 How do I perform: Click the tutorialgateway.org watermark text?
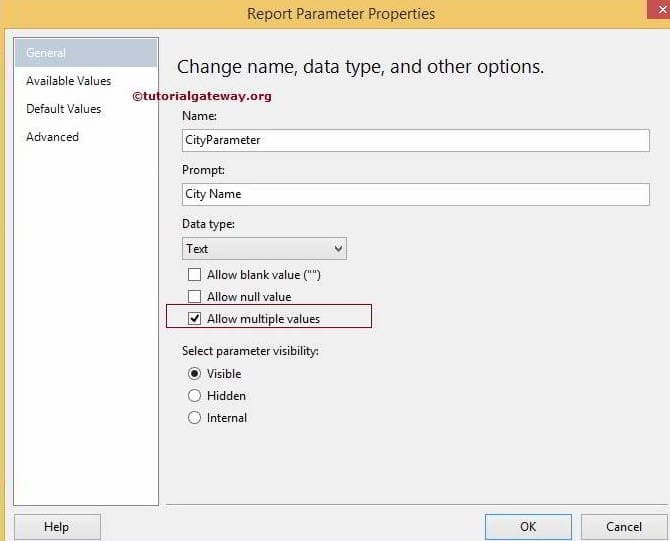pos(202,96)
